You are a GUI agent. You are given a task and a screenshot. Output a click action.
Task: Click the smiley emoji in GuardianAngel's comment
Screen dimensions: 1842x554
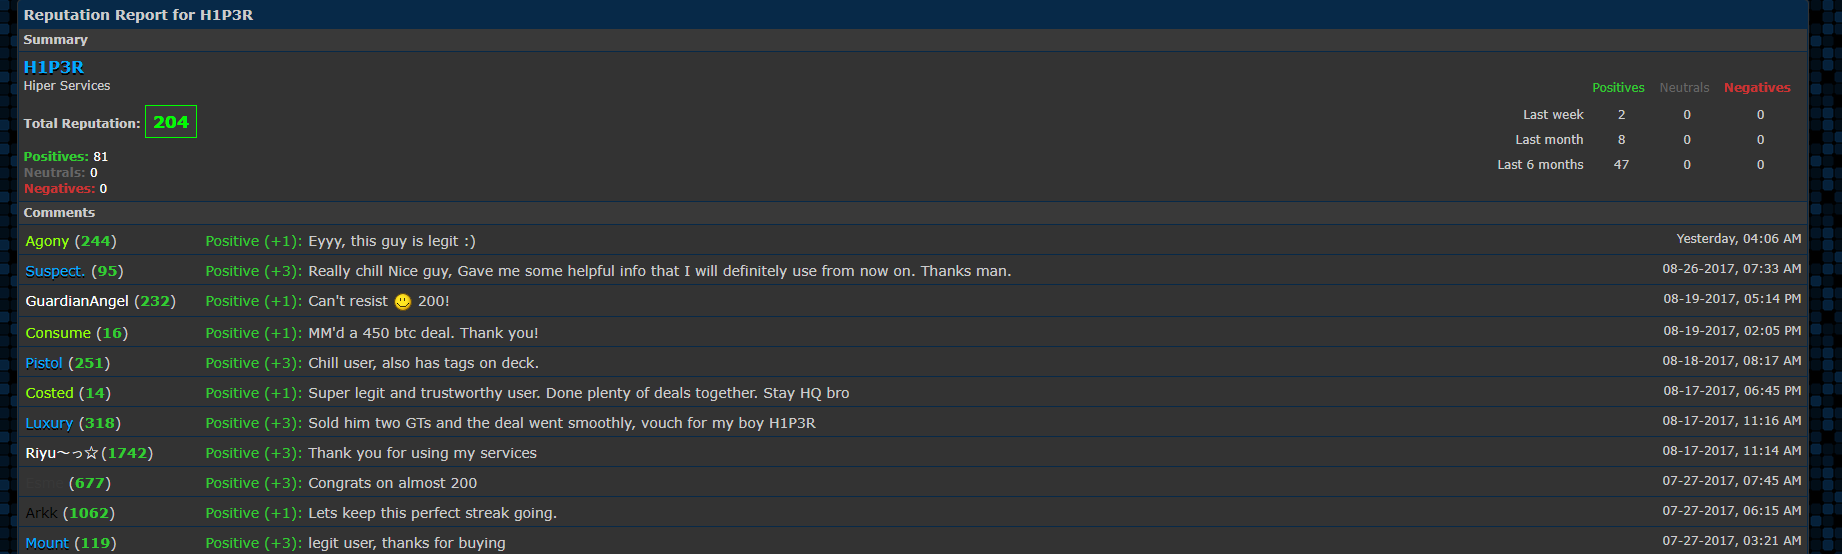pyautogui.click(x=403, y=302)
